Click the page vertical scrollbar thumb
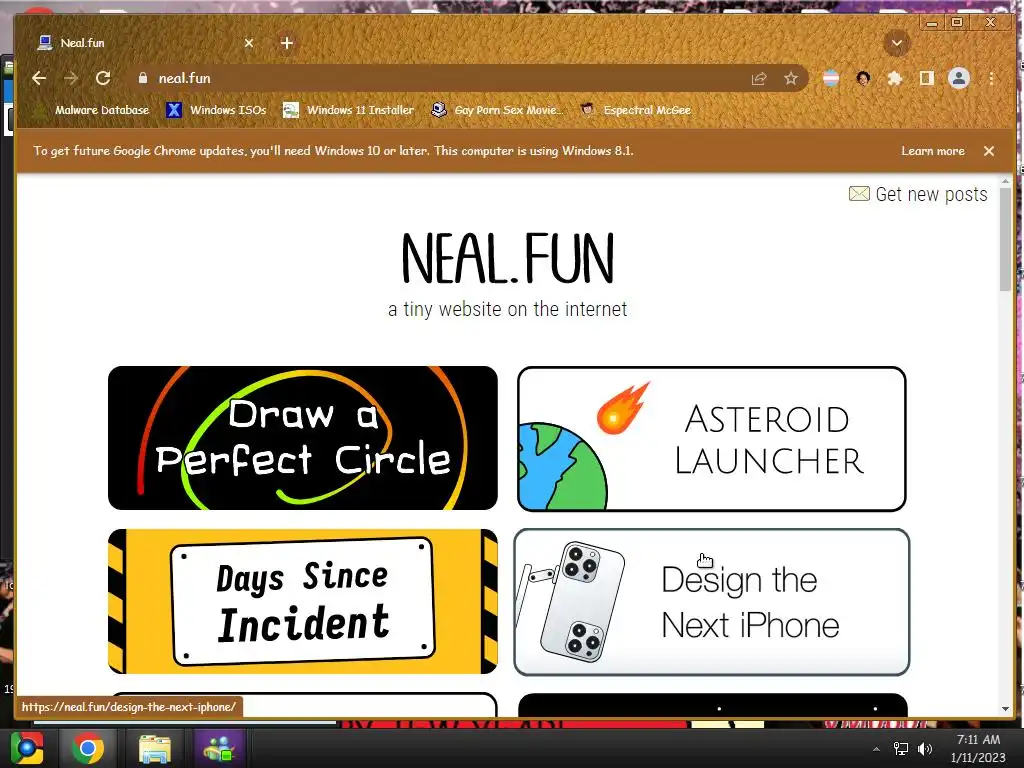The height and width of the screenshot is (768, 1024). [x=1005, y=242]
